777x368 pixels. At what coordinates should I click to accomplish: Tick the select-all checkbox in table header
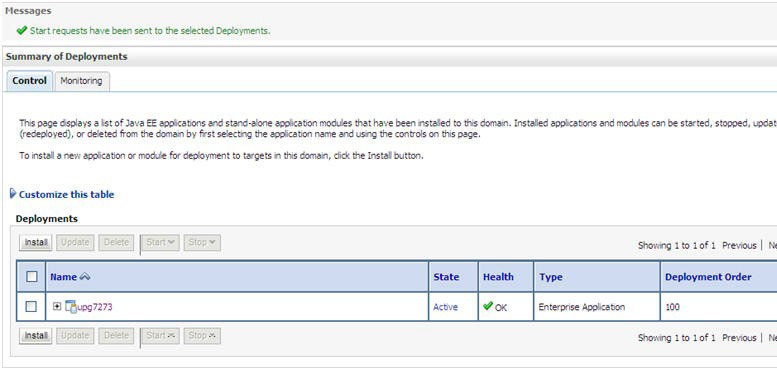(x=31, y=276)
